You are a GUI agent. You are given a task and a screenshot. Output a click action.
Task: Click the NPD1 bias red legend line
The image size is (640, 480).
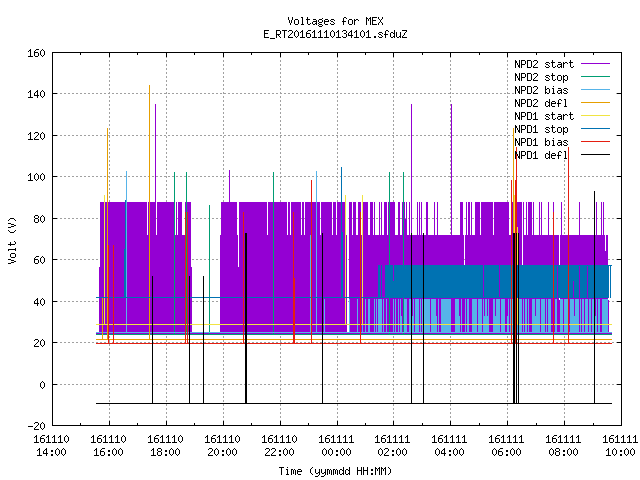pos(595,142)
